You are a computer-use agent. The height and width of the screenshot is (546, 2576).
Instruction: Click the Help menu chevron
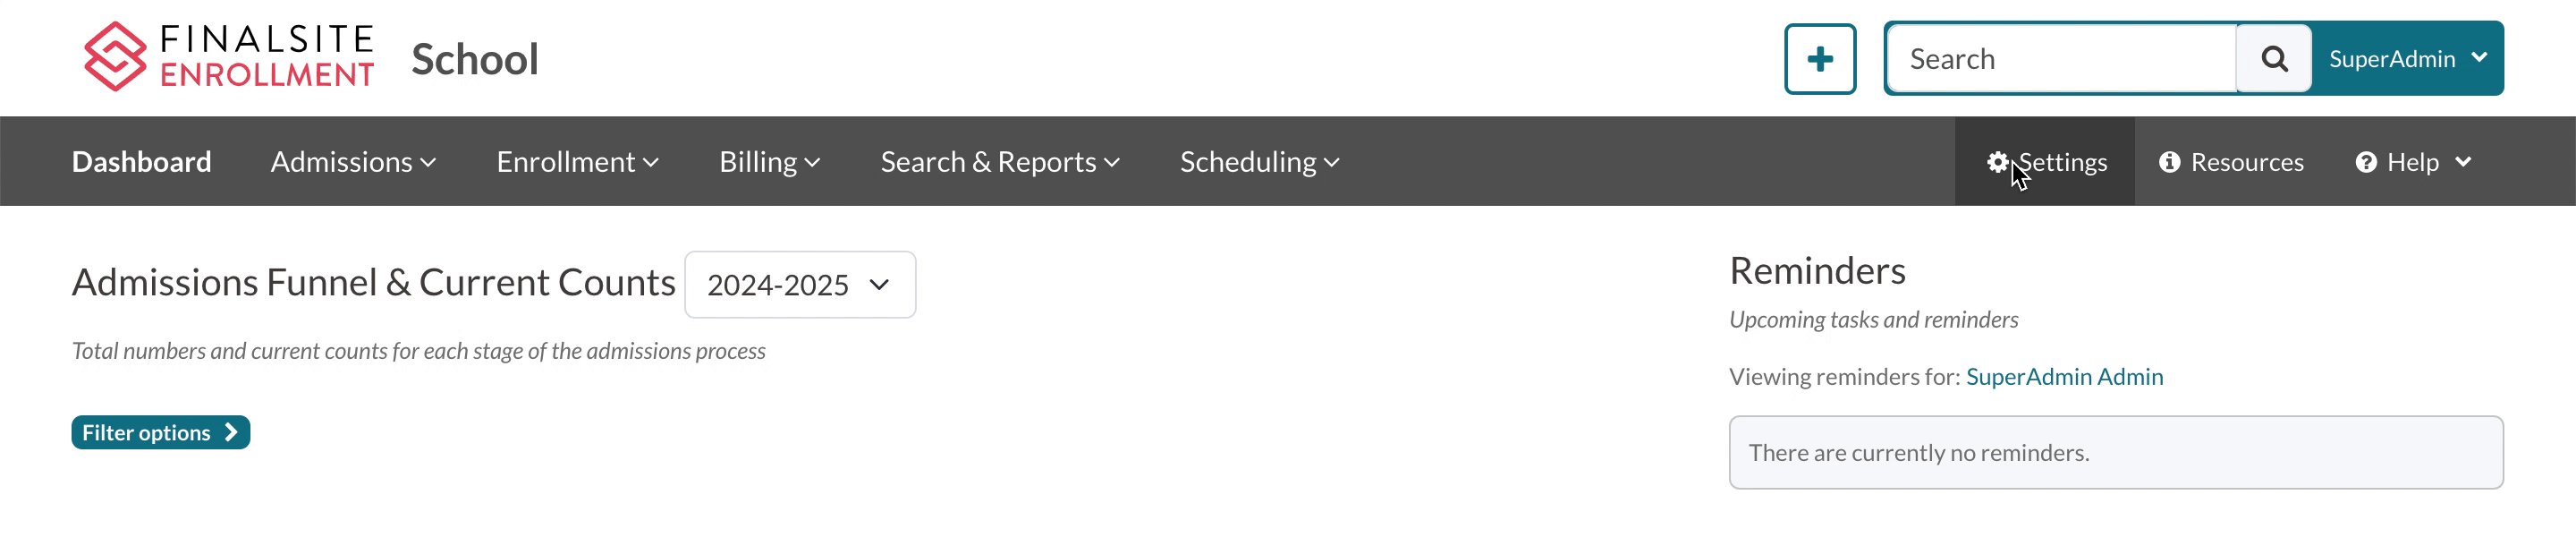pyautogui.click(x=2463, y=162)
